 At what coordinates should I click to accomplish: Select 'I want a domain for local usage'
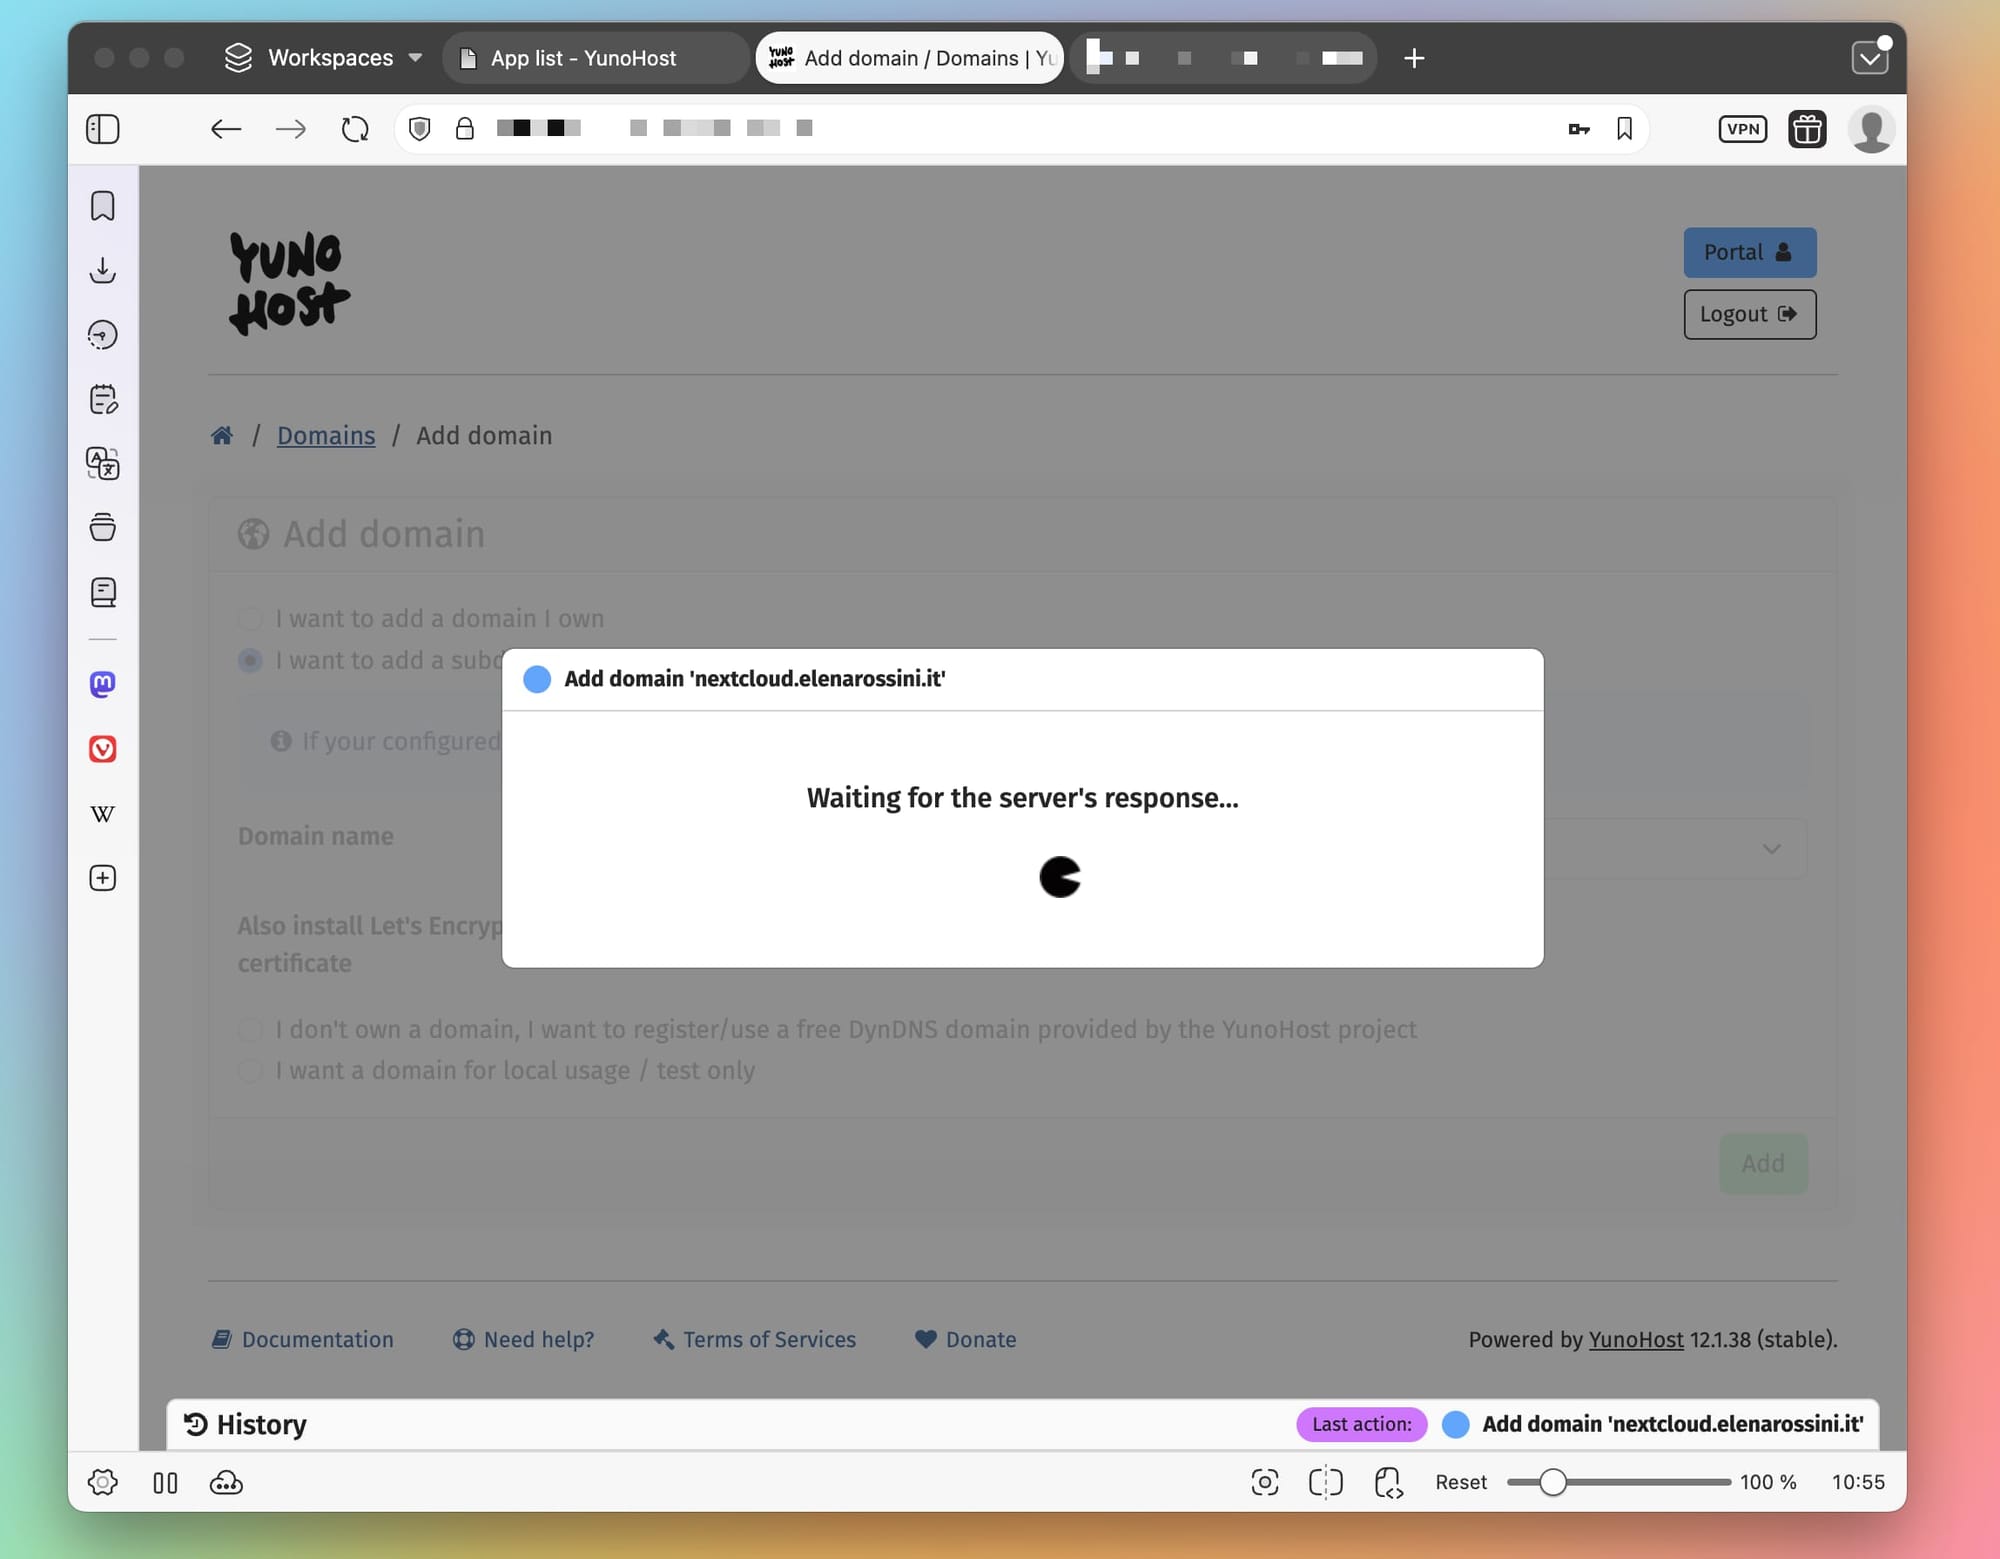[x=250, y=1070]
